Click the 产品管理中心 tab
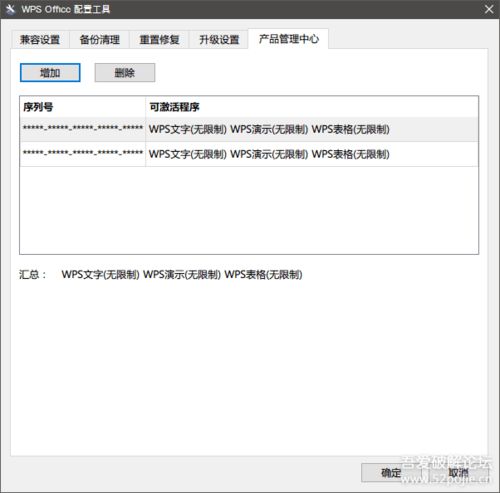The height and width of the screenshot is (493, 500). [x=288, y=39]
